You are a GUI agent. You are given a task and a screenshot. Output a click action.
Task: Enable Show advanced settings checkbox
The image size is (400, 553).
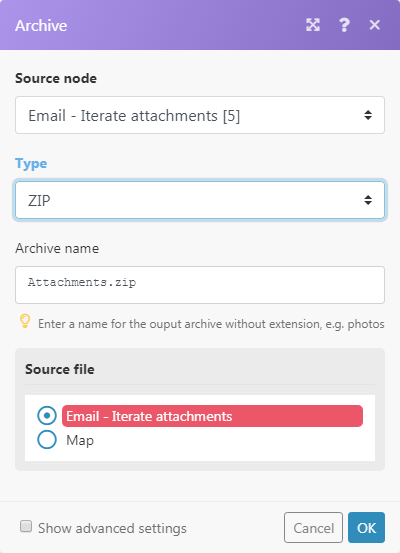coord(26,526)
